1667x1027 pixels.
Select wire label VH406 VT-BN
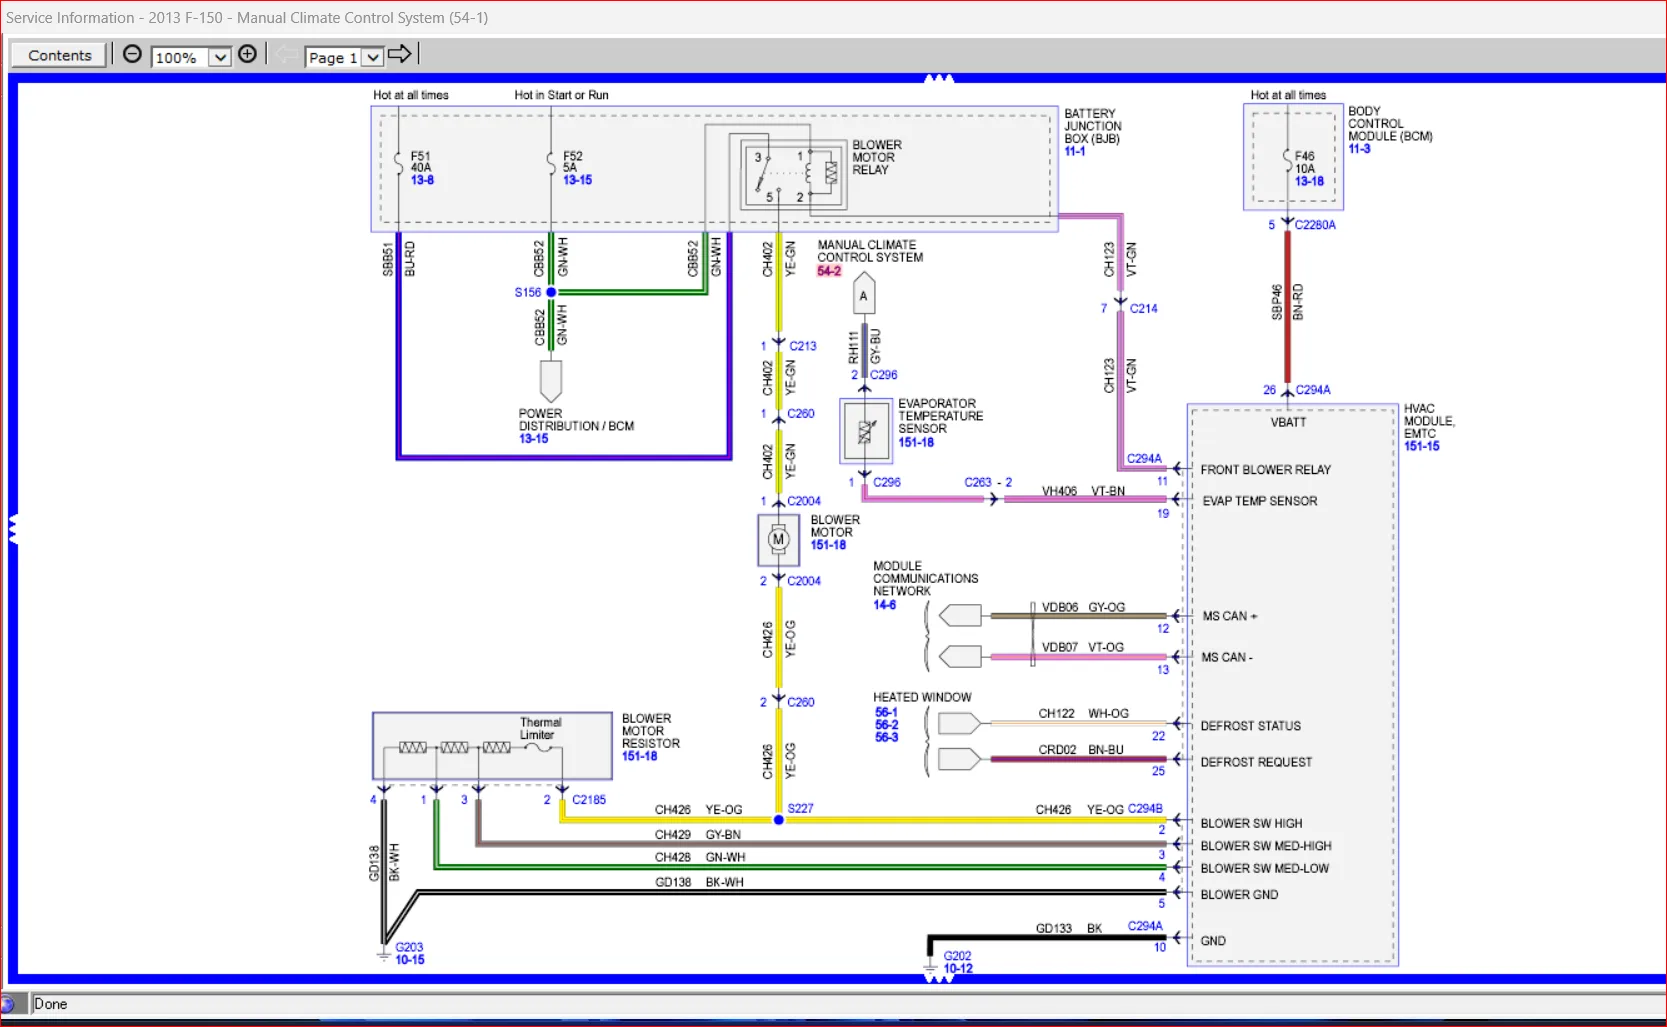click(1083, 491)
